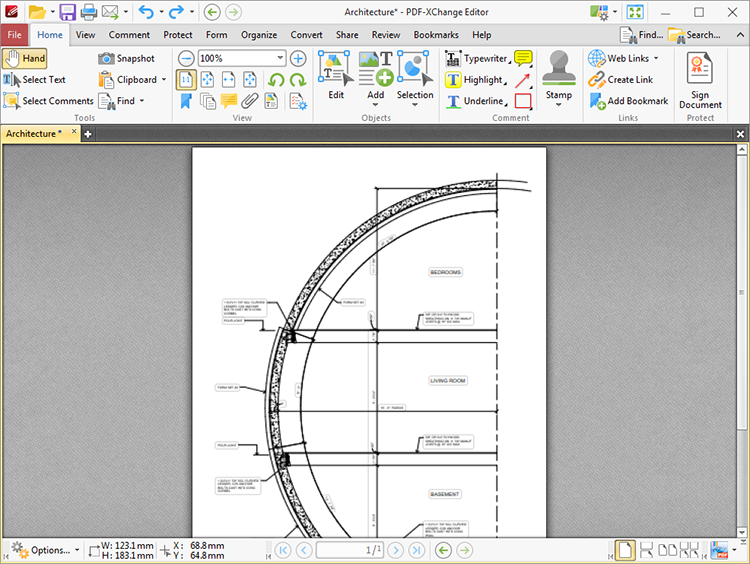This screenshot has width=750, height=564.
Task: Click Create Link
Action: tap(620, 79)
